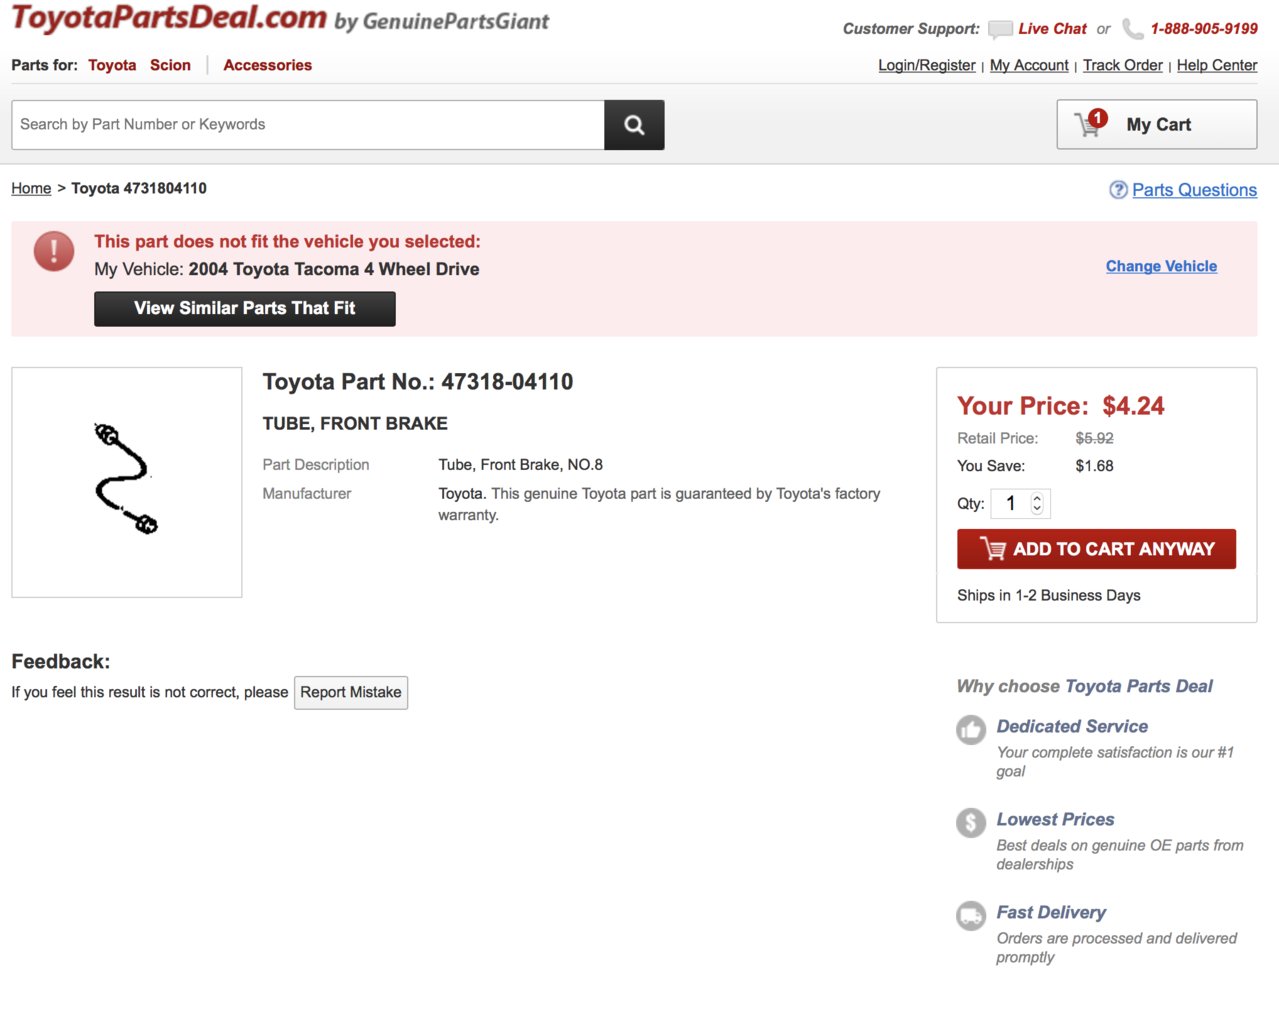Click the Qty input box
The width and height of the screenshot is (1279, 1034).
click(x=1020, y=504)
